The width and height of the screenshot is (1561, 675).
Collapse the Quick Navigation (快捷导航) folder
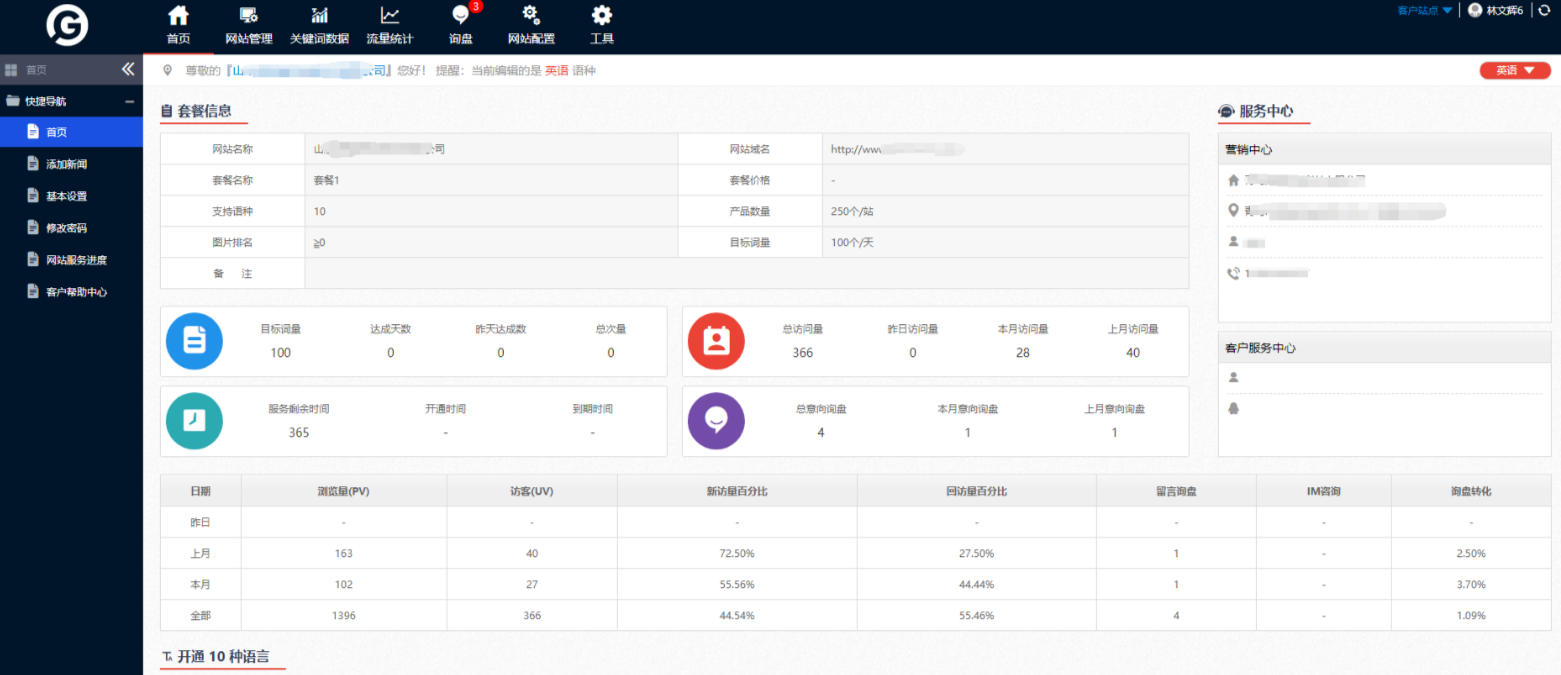129,102
